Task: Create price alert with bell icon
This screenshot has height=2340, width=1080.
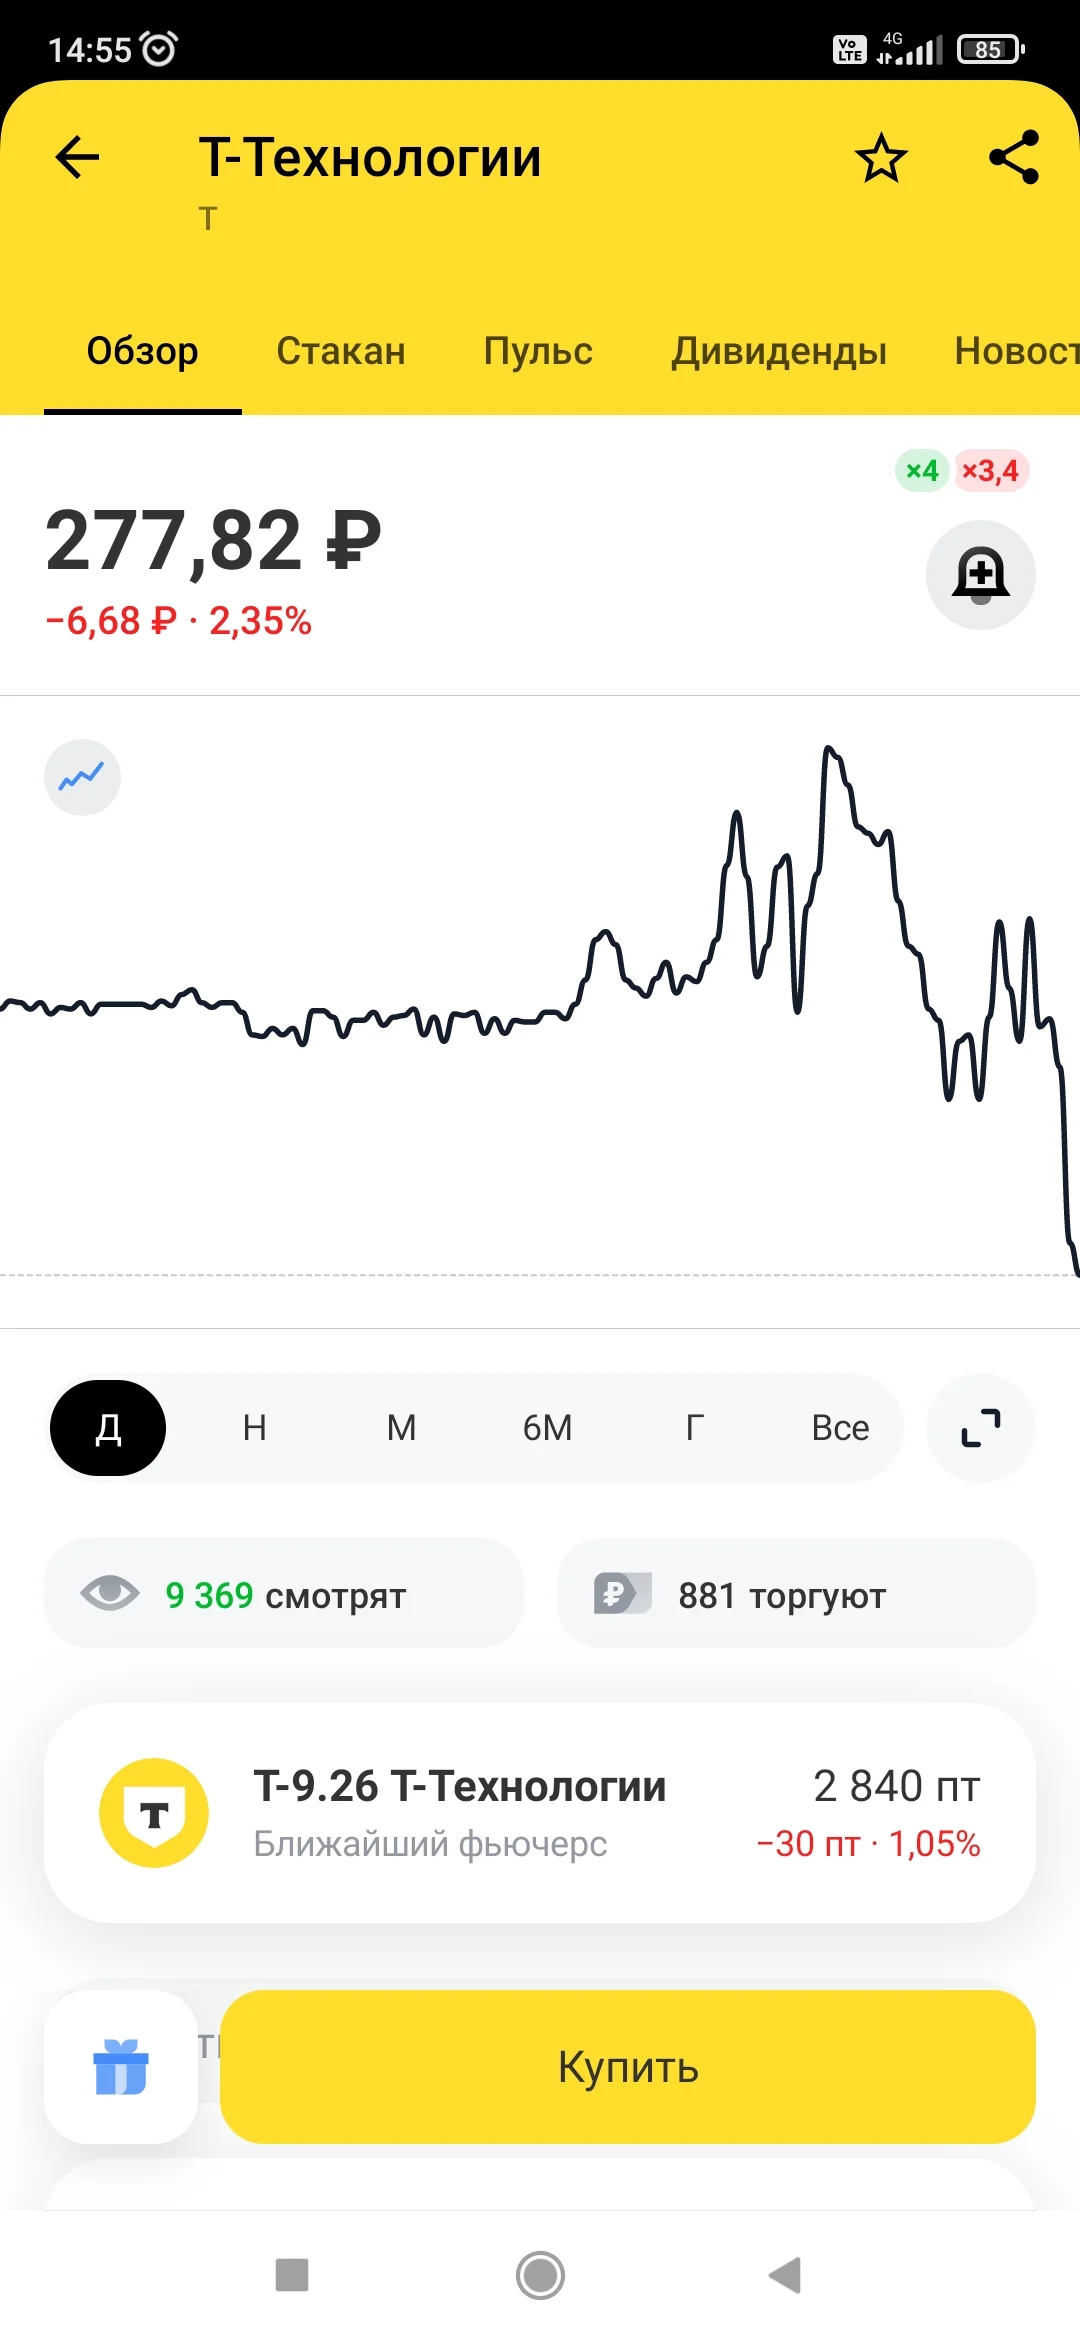Action: pos(981,575)
